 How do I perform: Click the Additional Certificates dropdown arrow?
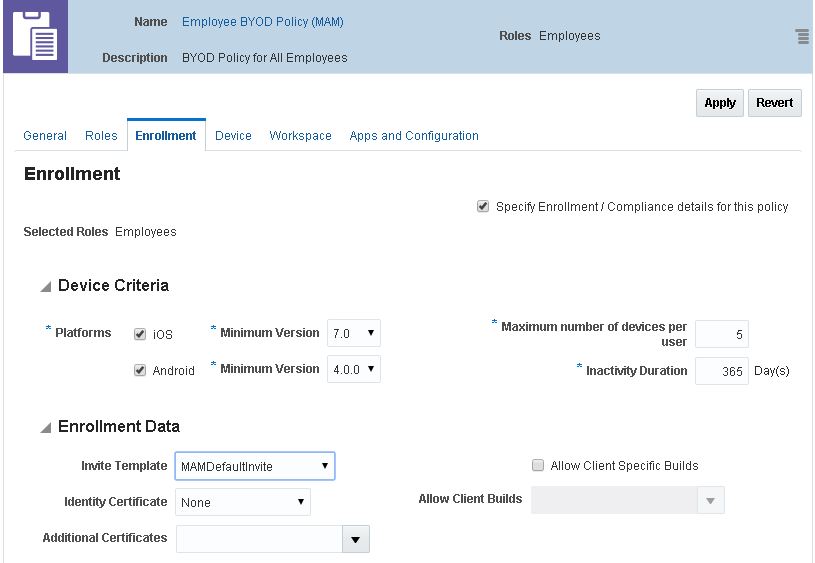356,539
